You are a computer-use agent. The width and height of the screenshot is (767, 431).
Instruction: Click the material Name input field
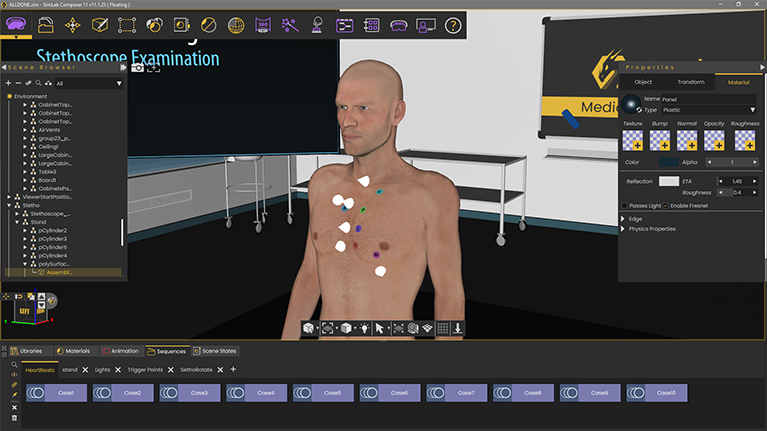point(709,99)
